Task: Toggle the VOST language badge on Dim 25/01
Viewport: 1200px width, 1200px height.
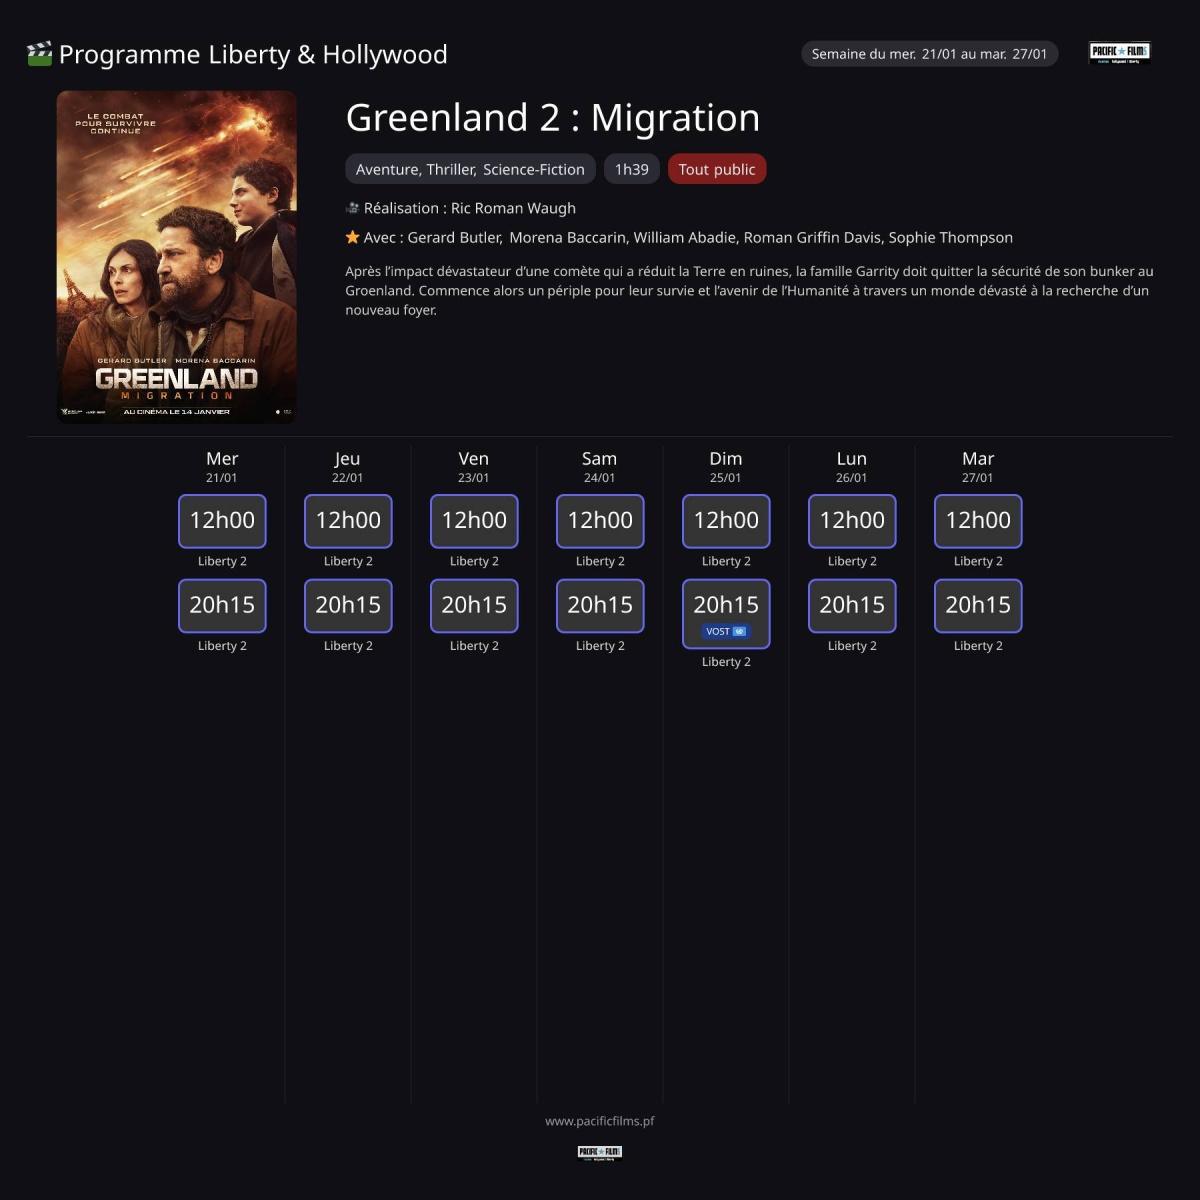Action: click(x=726, y=630)
